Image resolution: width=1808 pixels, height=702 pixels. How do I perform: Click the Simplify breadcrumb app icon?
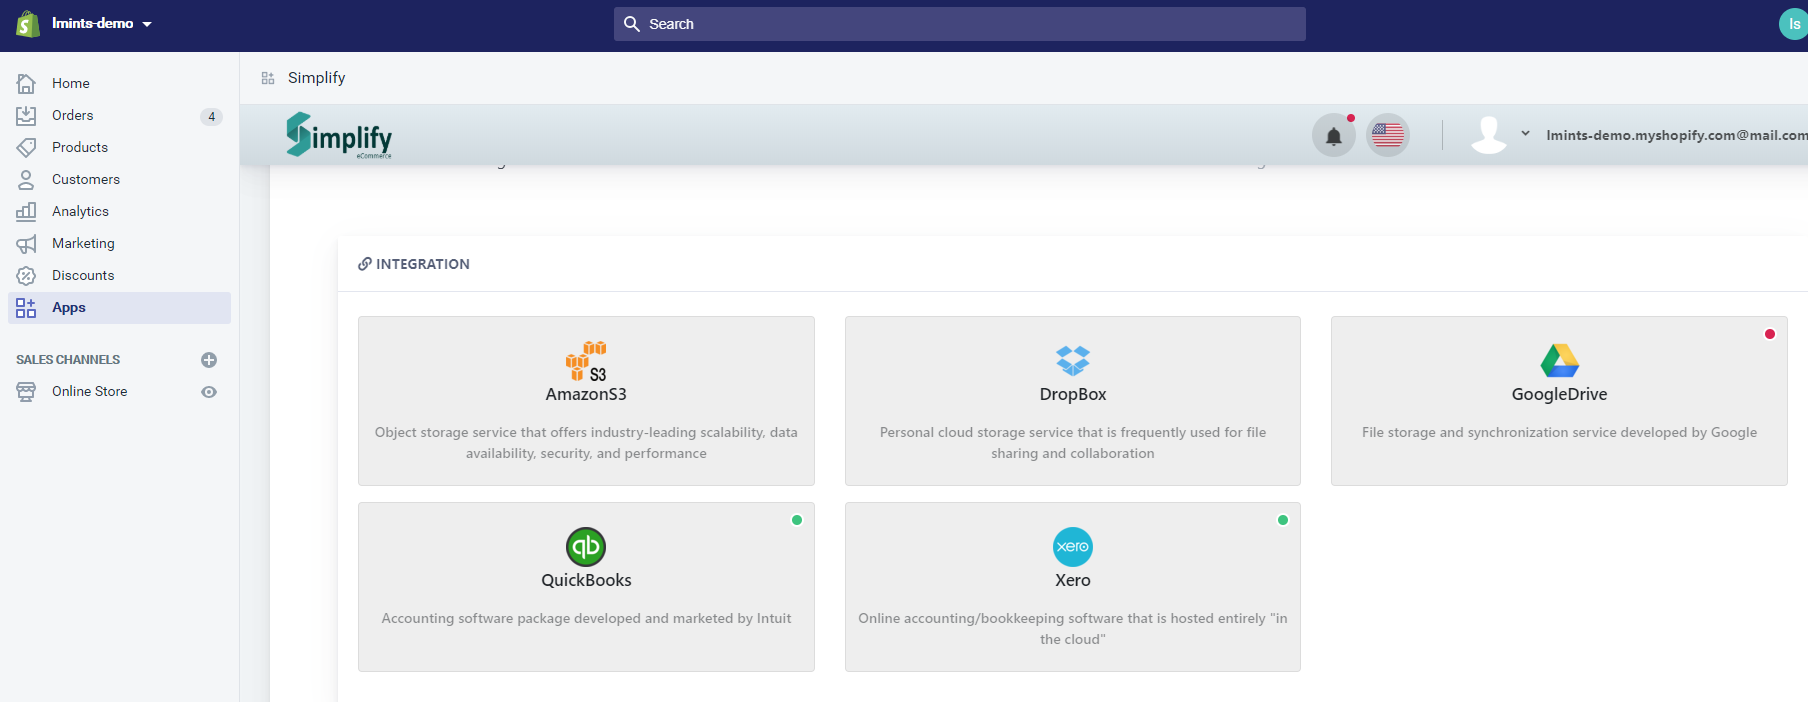(268, 78)
